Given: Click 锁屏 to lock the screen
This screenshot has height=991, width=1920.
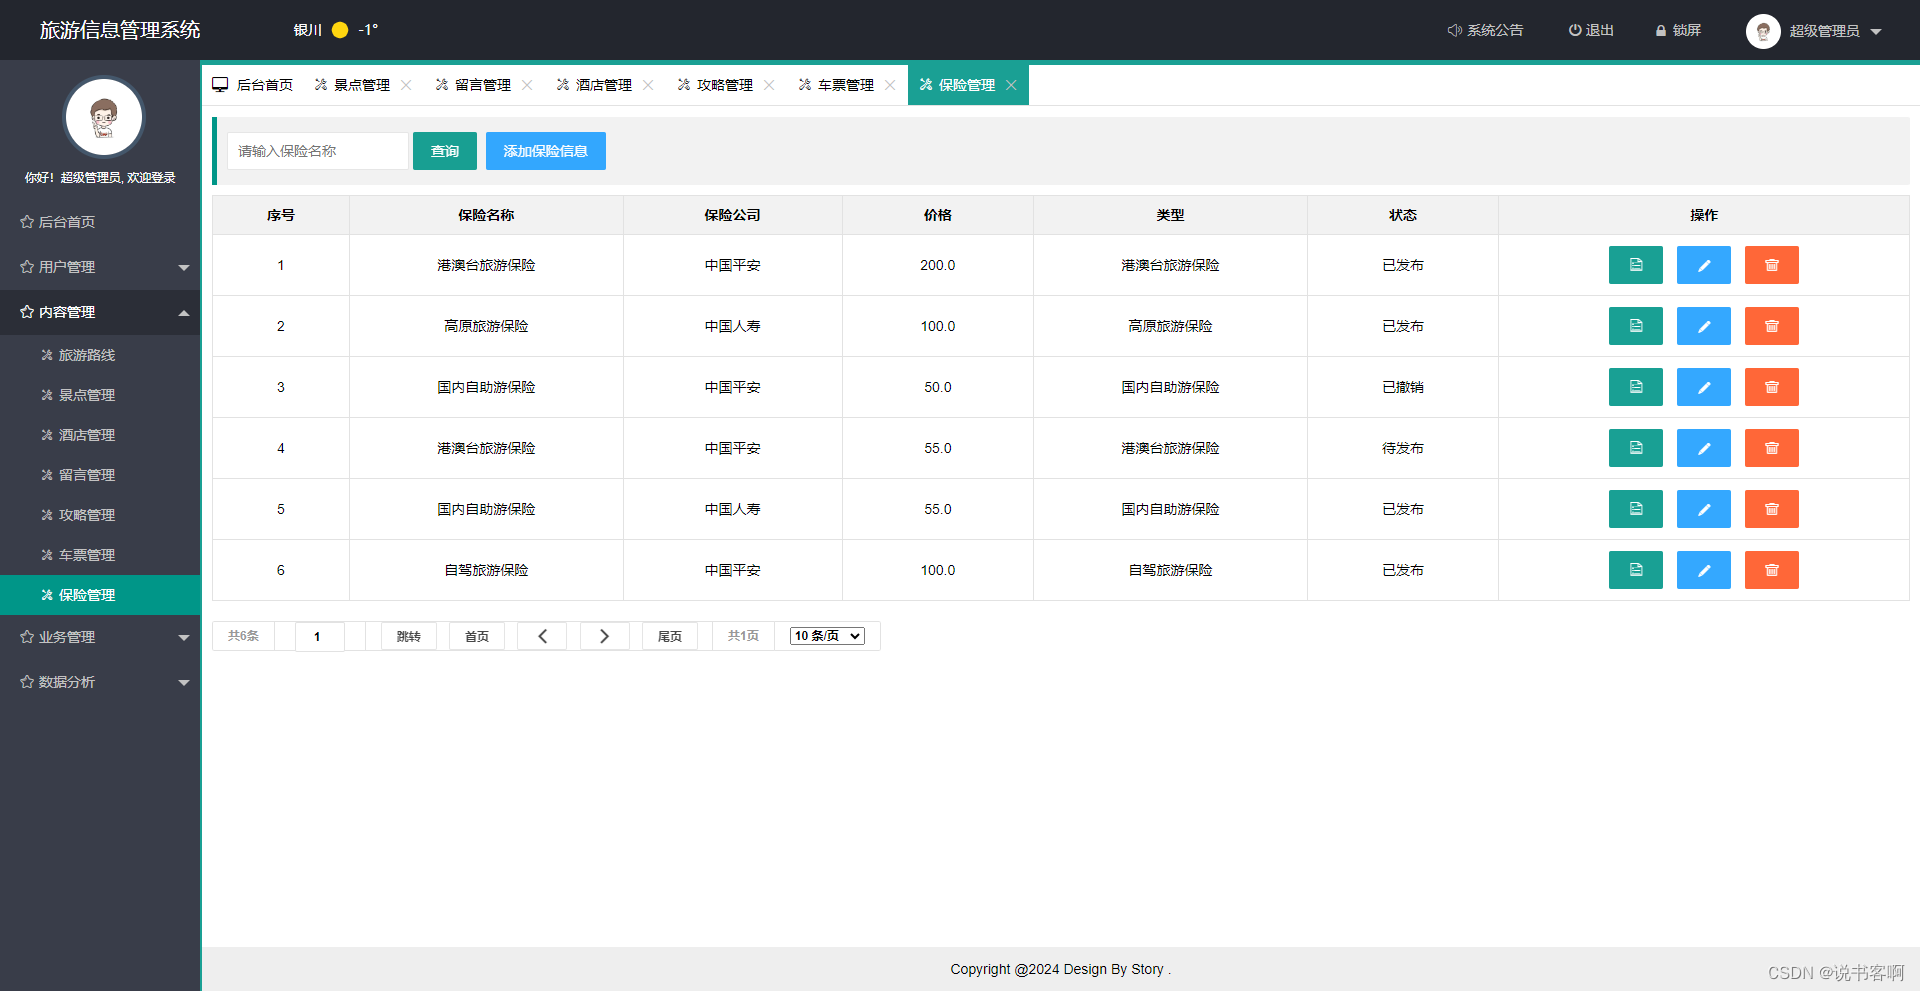Looking at the screenshot, I should [x=1678, y=30].
